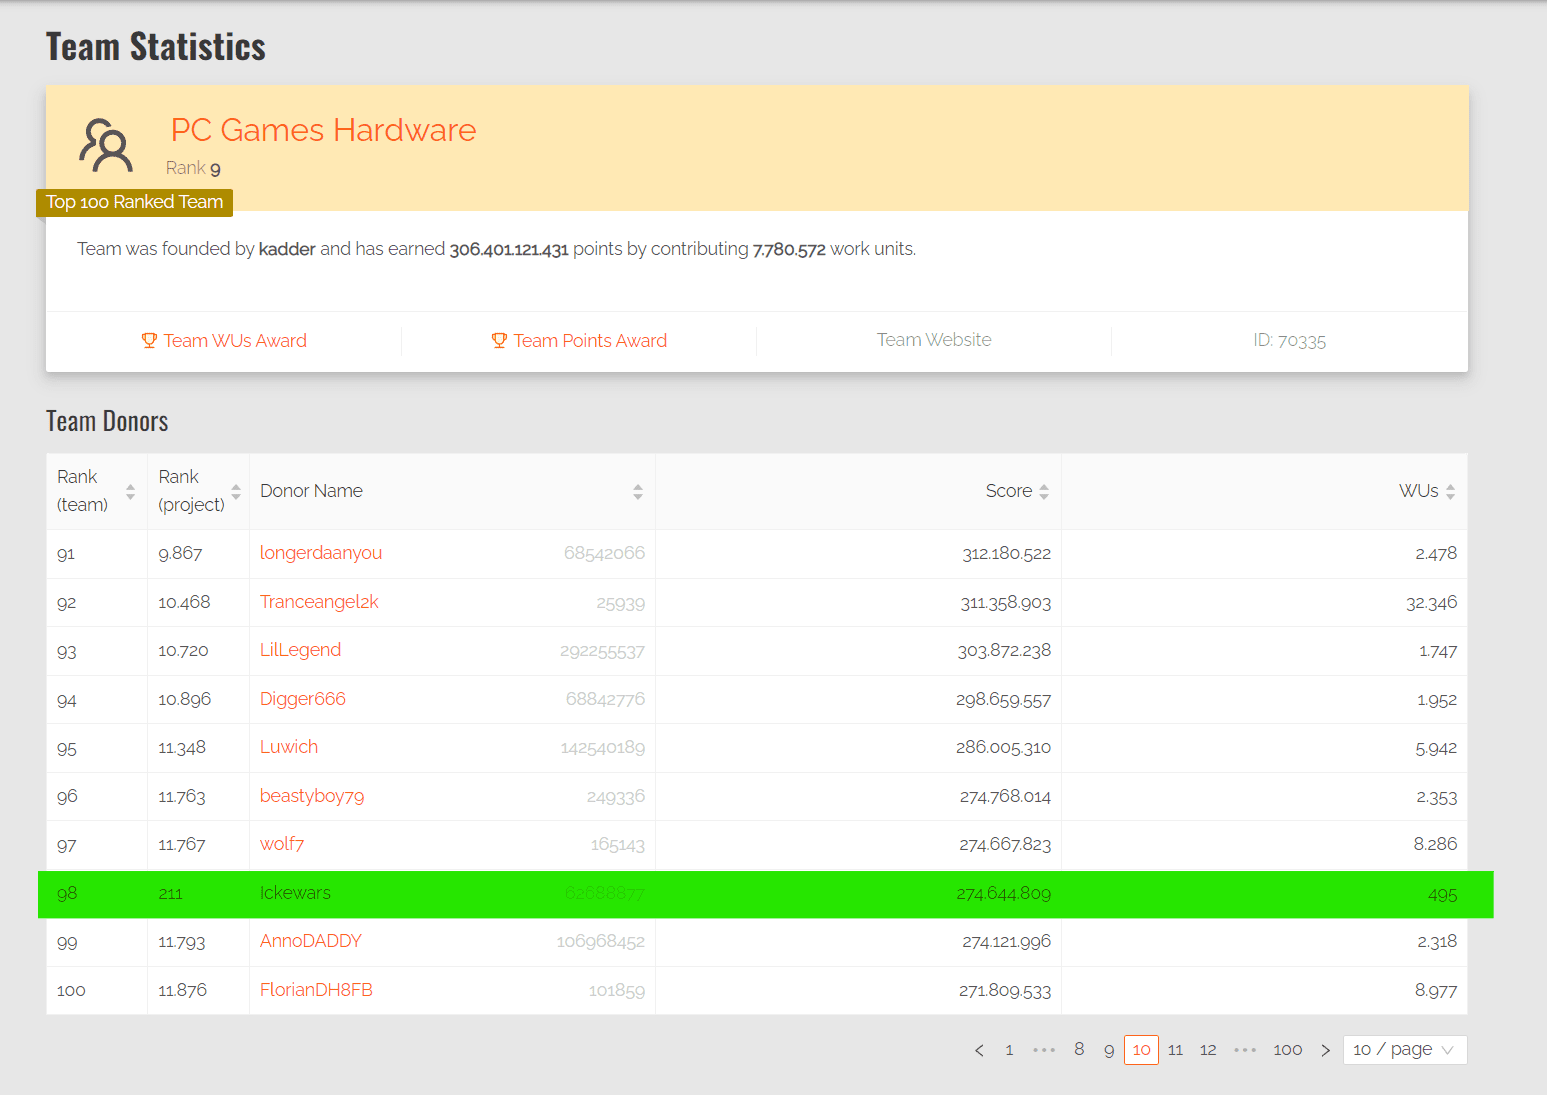This screenshot has height=1095, width=1547.
Task: Open donor Ickewars in highlighted row
Action: click(x=295, y=893)
